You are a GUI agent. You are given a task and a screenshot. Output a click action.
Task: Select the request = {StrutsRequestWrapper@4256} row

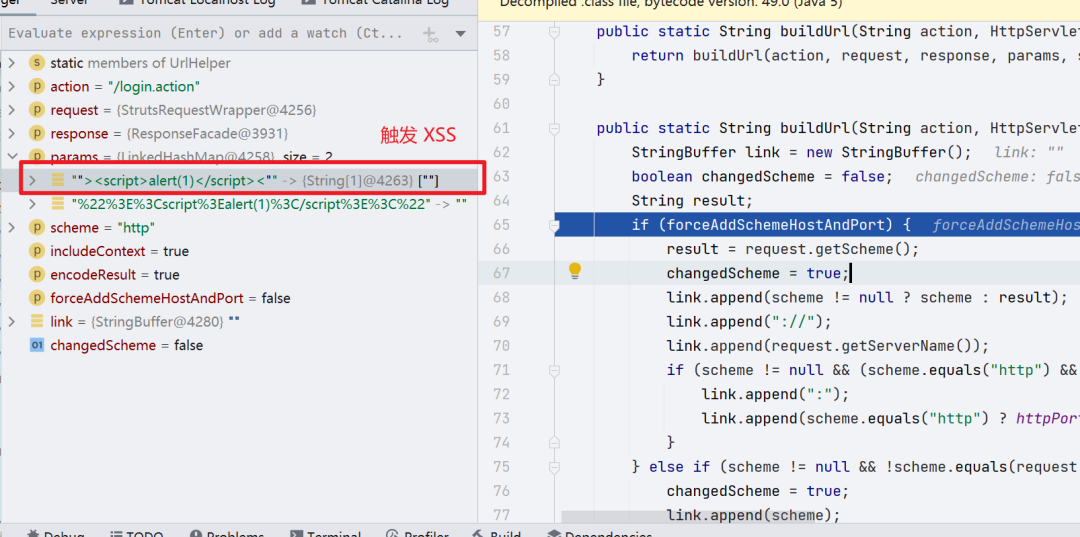coord(239,110)
